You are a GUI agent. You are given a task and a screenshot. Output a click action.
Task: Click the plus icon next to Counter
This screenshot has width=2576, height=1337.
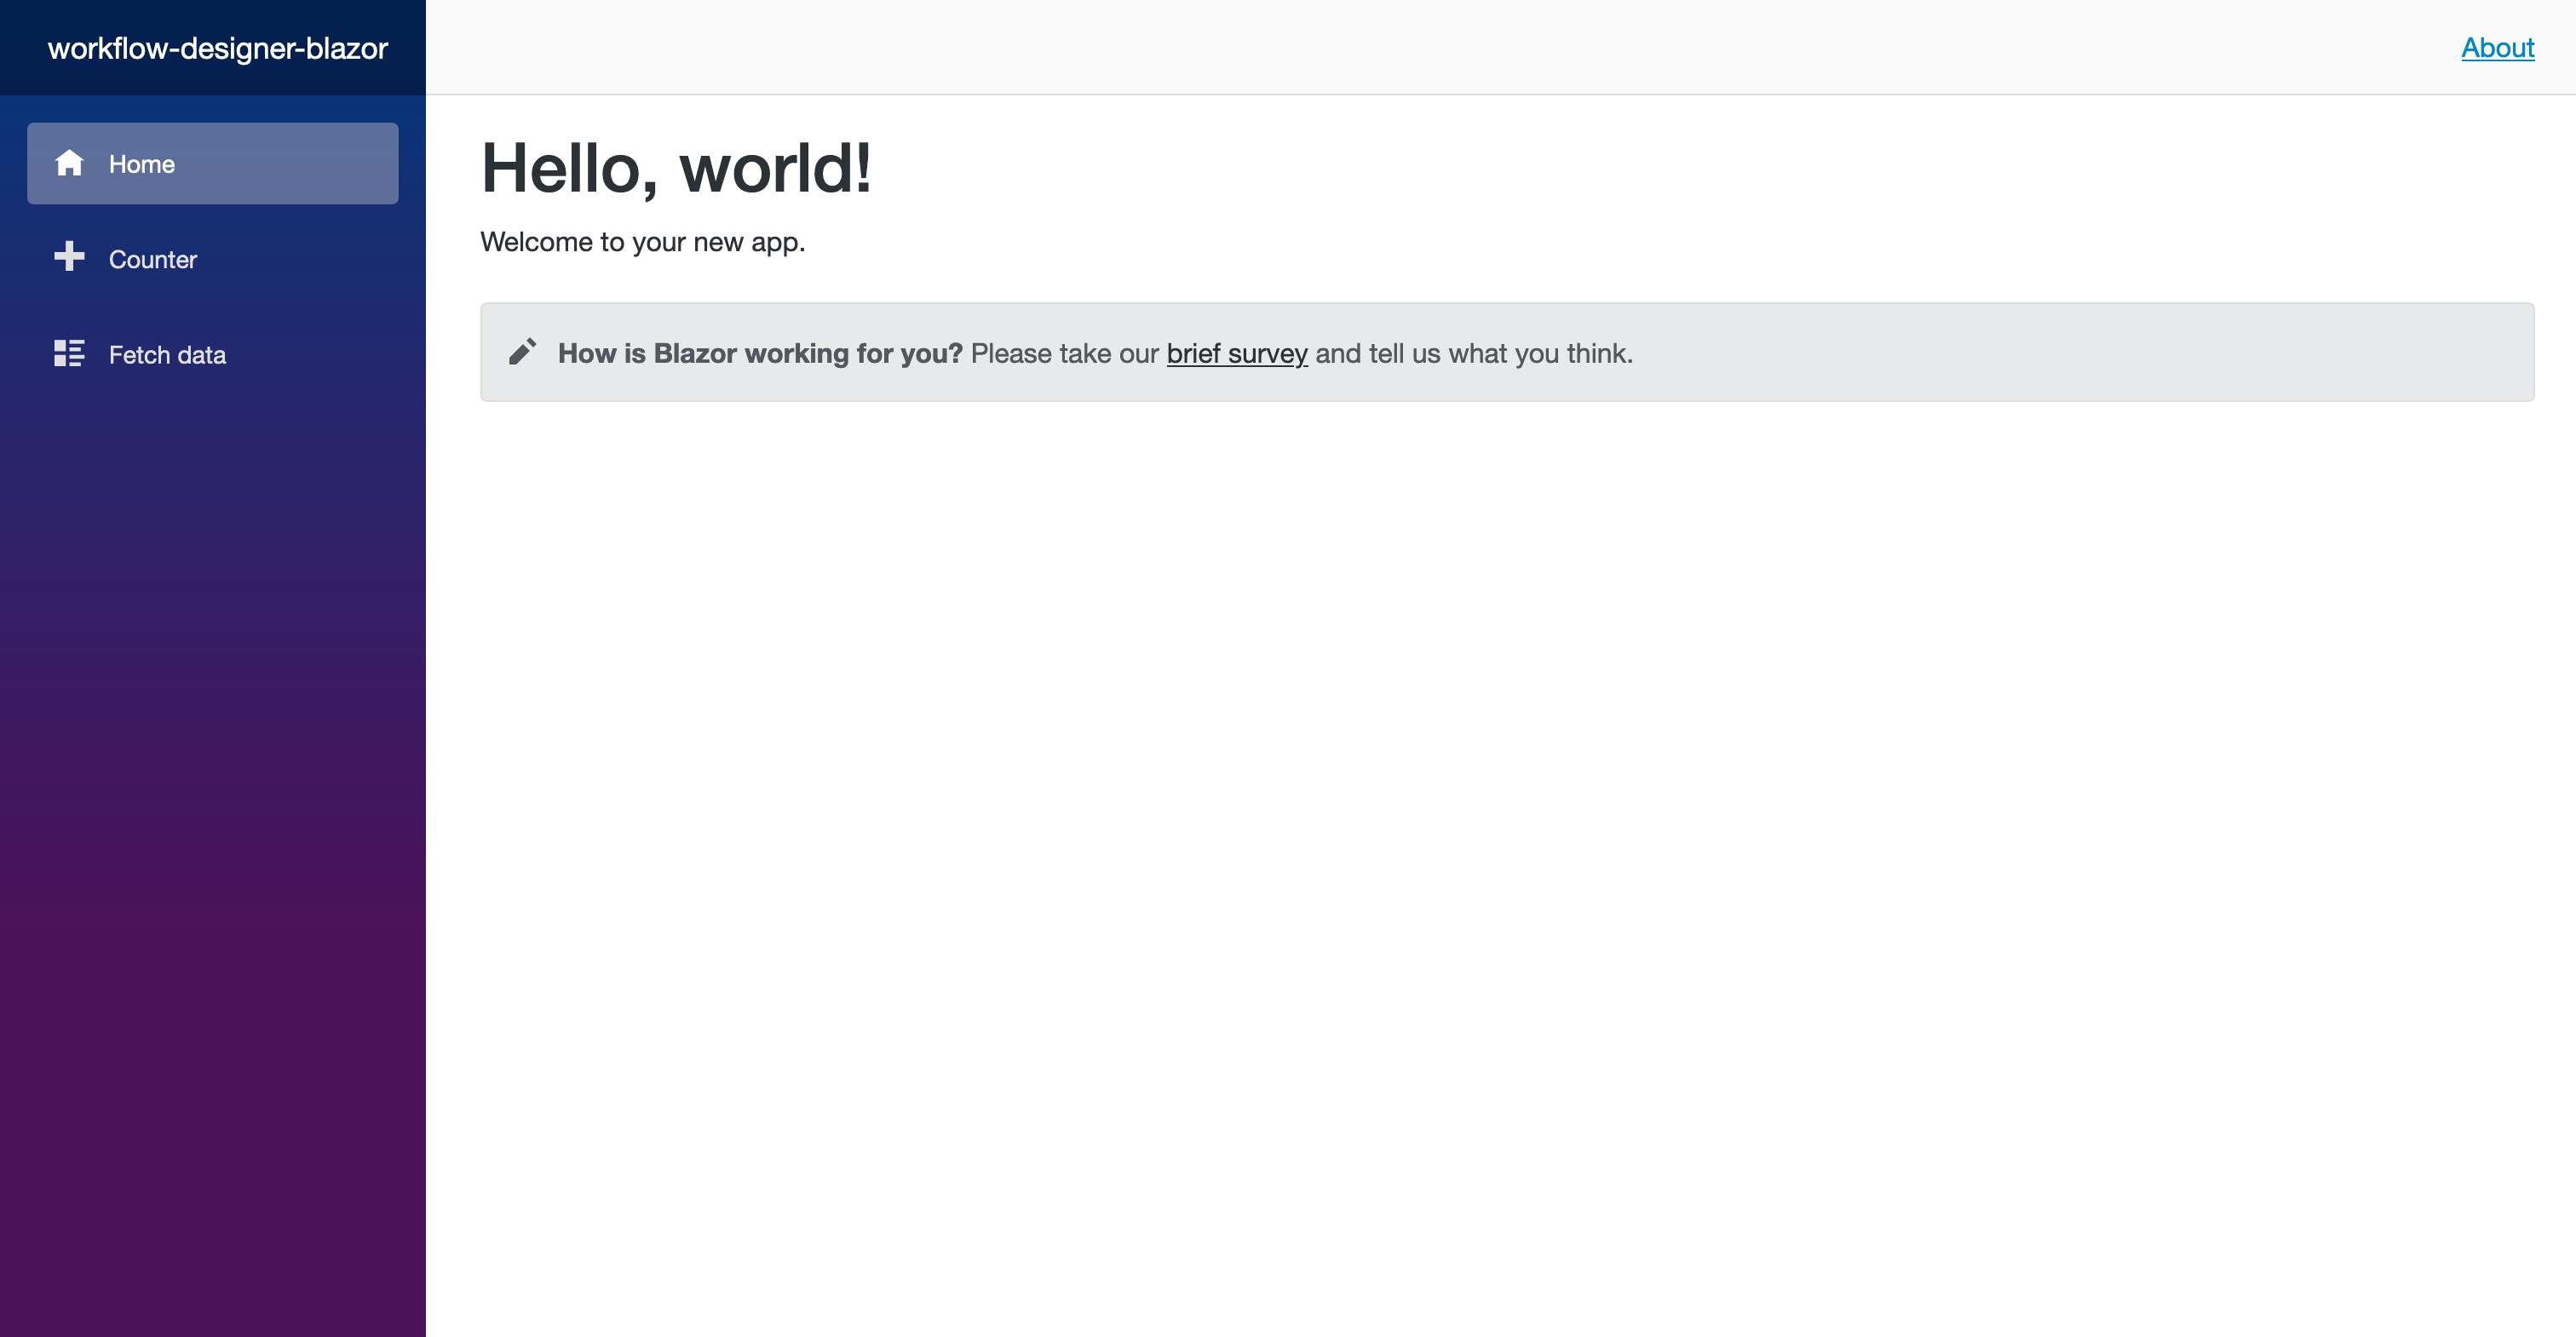click(68, 258)
